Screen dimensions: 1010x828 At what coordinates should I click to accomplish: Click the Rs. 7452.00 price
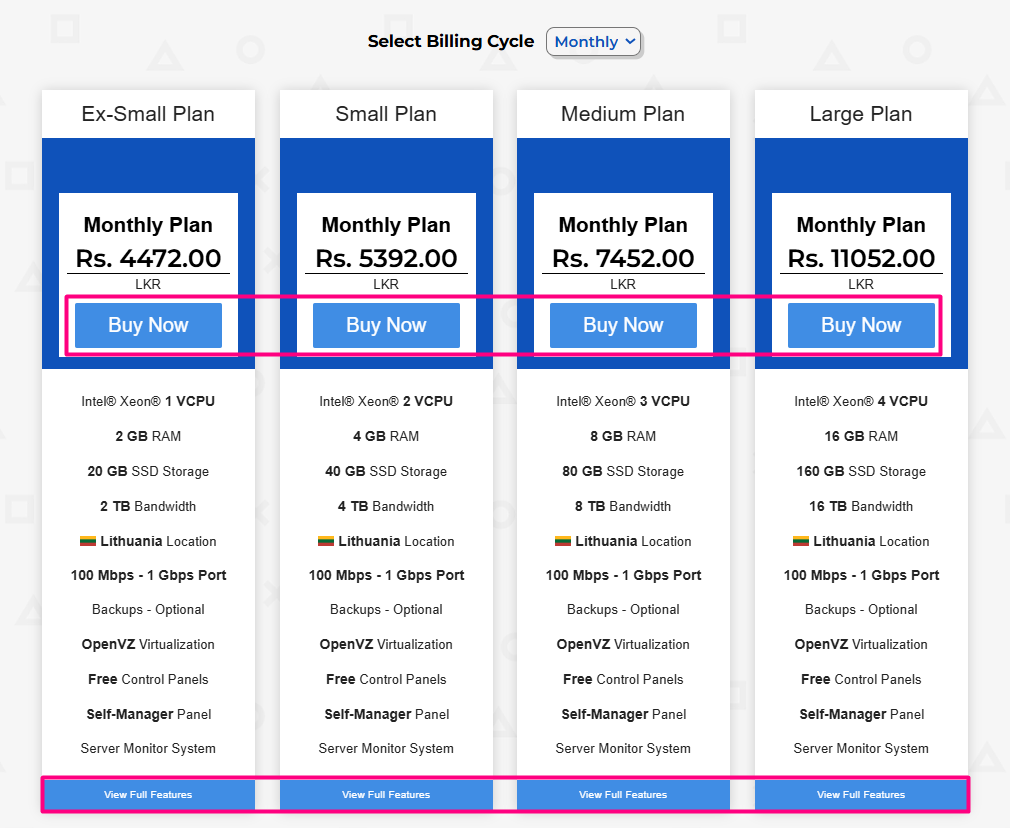click(623, 258)
